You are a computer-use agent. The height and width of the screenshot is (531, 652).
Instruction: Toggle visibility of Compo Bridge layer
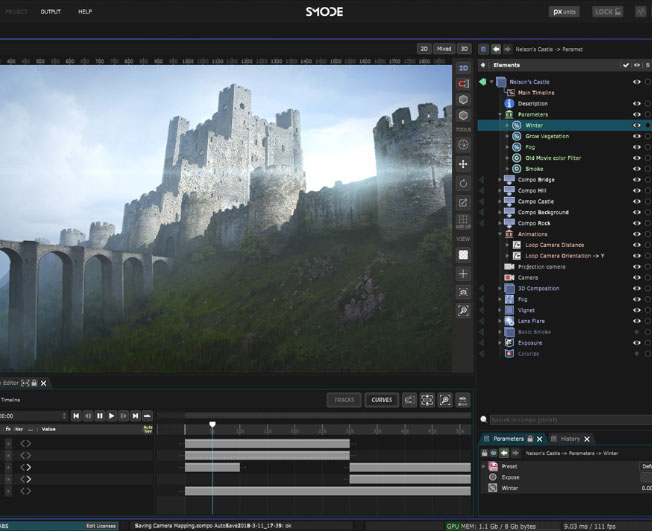click(x=635, y=180)
